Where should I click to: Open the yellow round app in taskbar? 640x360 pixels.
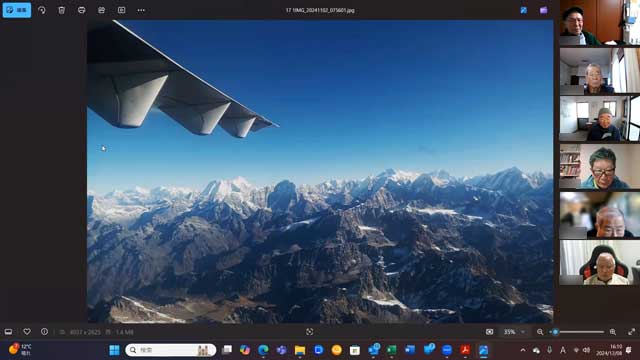(337, 350)
